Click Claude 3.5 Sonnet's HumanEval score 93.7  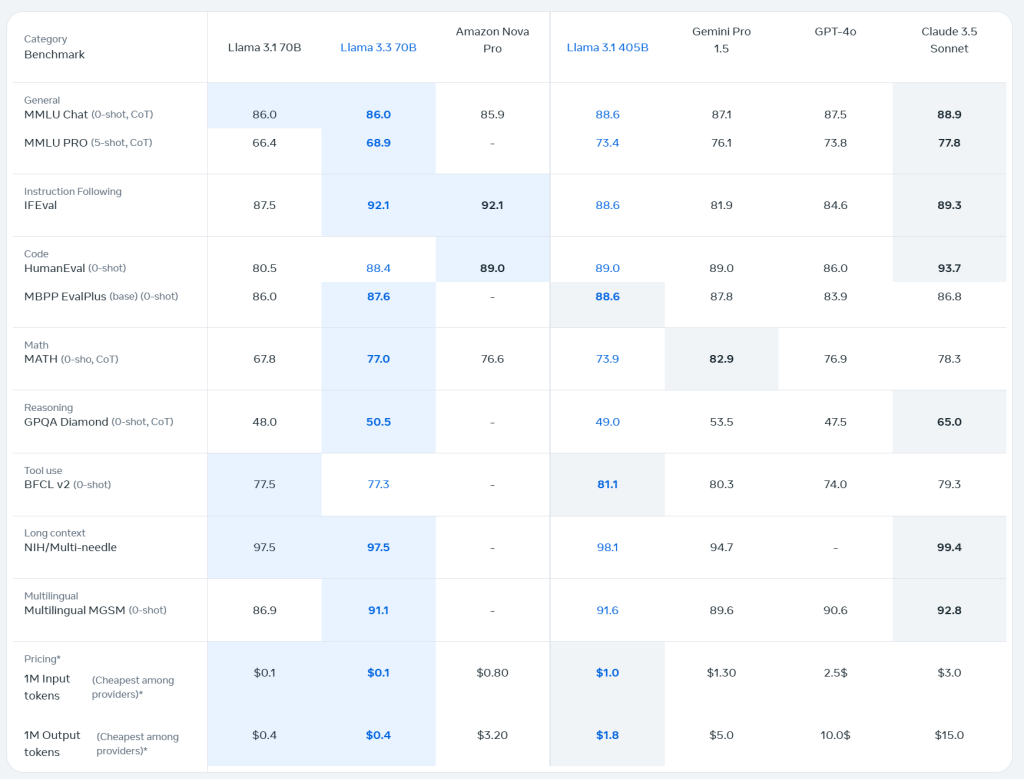coord(949,268)
